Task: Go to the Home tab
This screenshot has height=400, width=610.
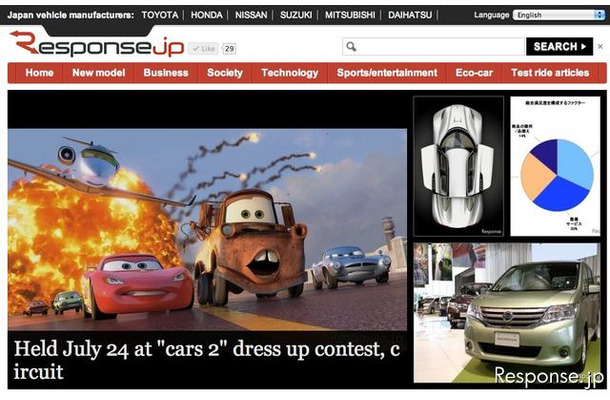Action: (x=39, y=73)
